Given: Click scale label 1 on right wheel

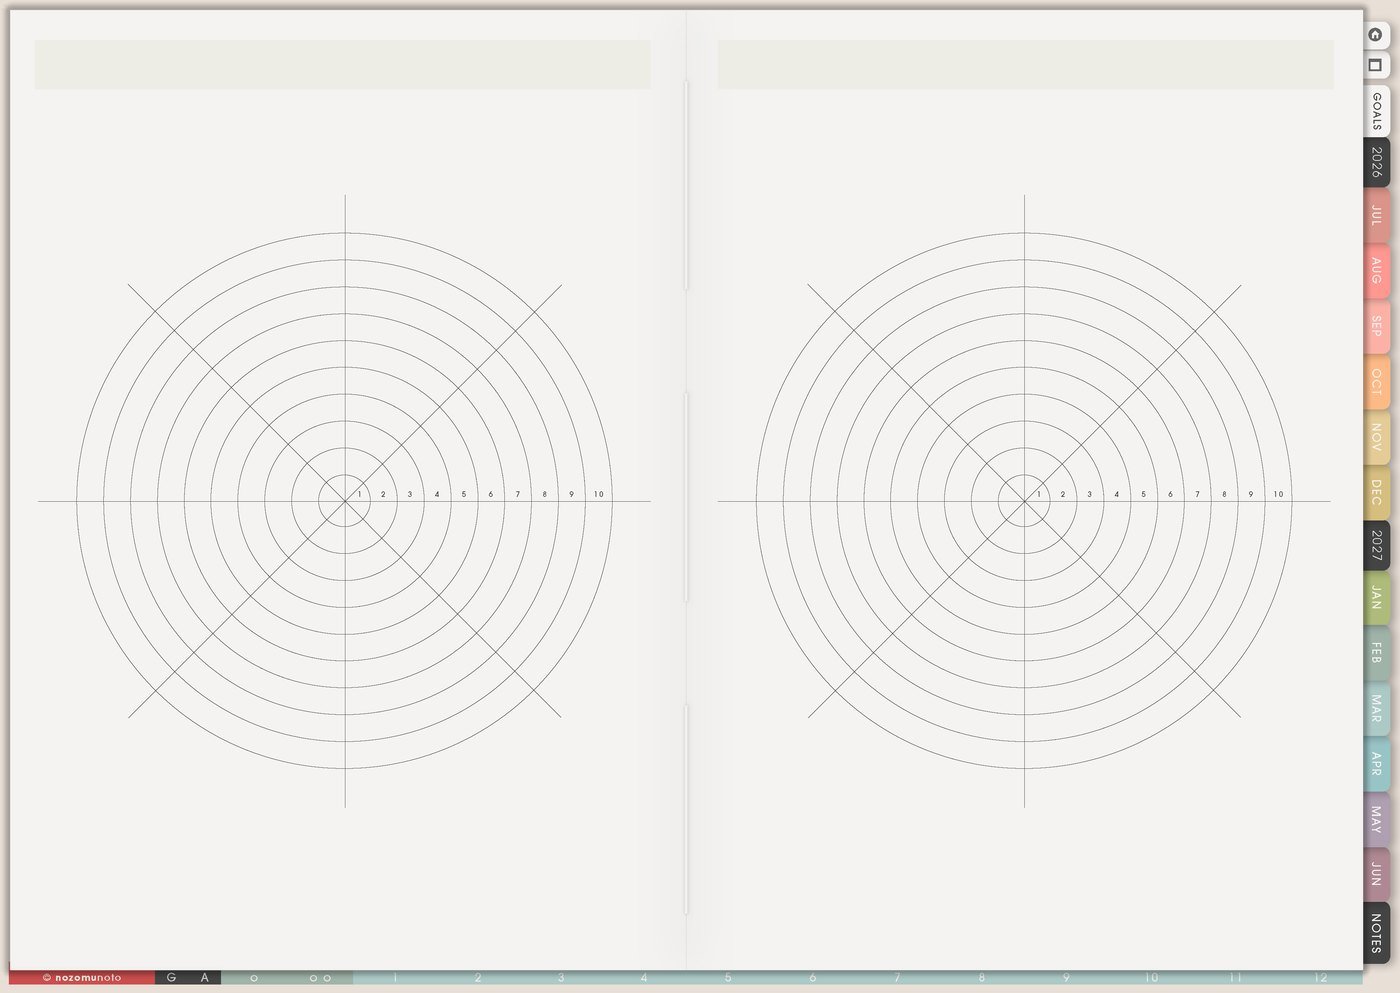Looking at the screenshot, I should (1039, 494).
